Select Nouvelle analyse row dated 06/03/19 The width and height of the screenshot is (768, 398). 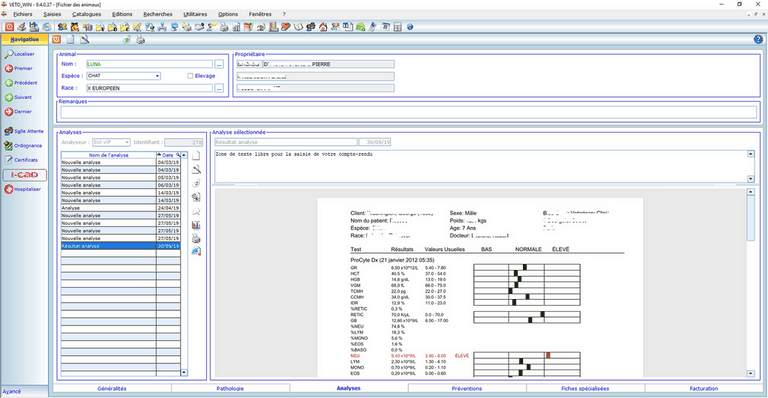point(120,185)
